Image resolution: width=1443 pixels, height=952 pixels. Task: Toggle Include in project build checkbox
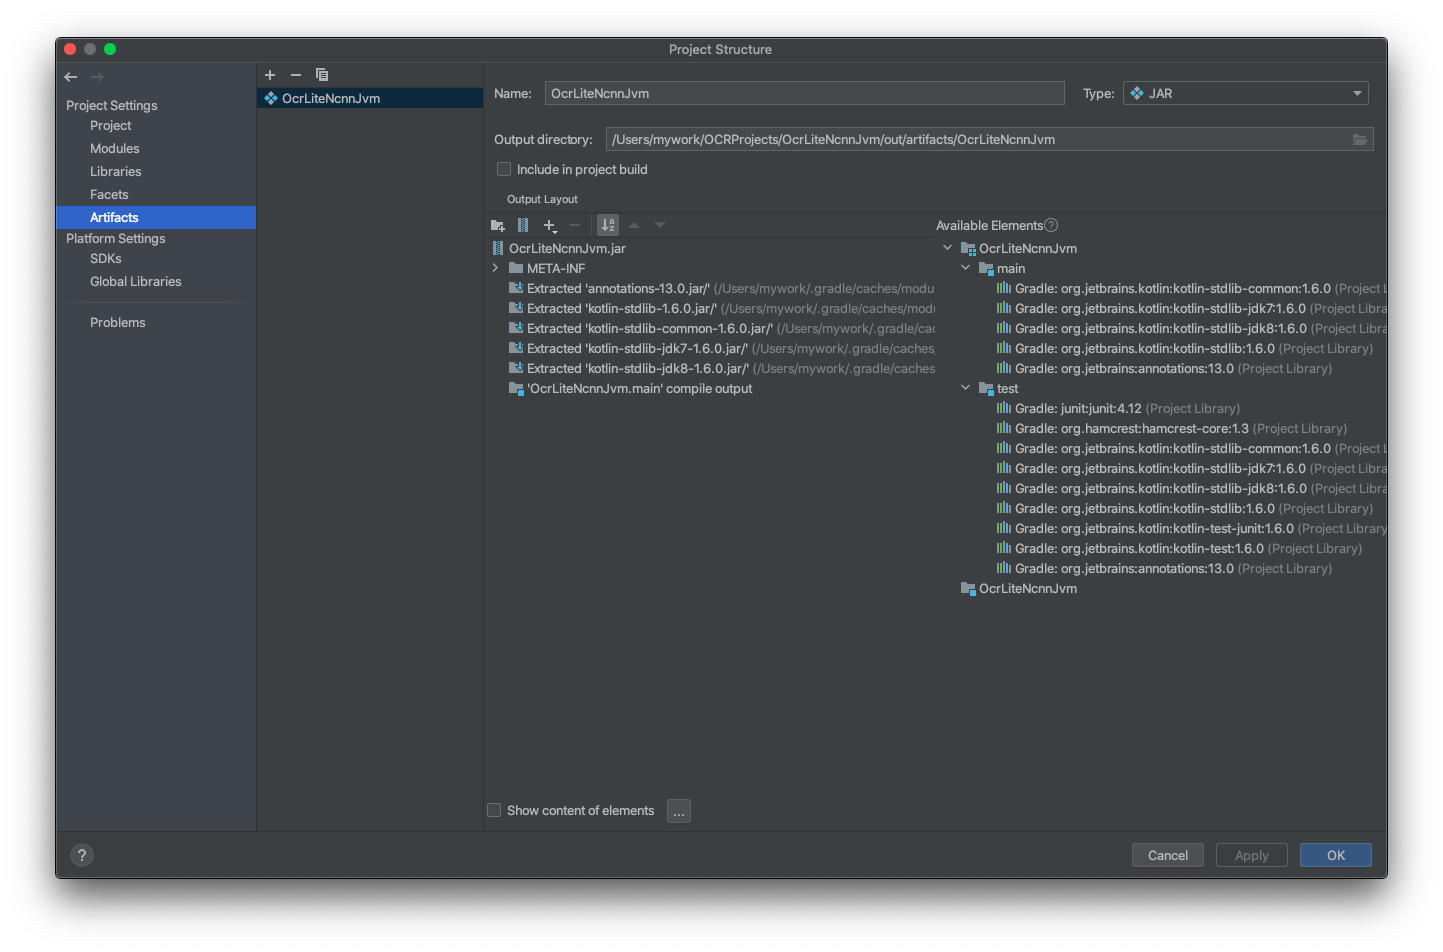click(504, 170)
